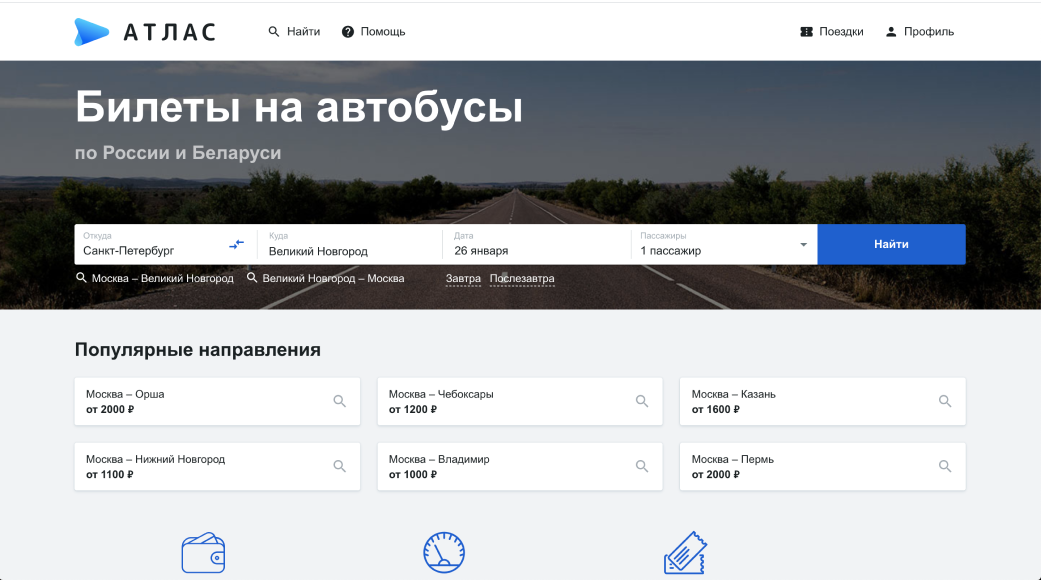1041x580 pixels.
Task: Click the ticket icon beside Поездки
Action: (x=807, y=32)
